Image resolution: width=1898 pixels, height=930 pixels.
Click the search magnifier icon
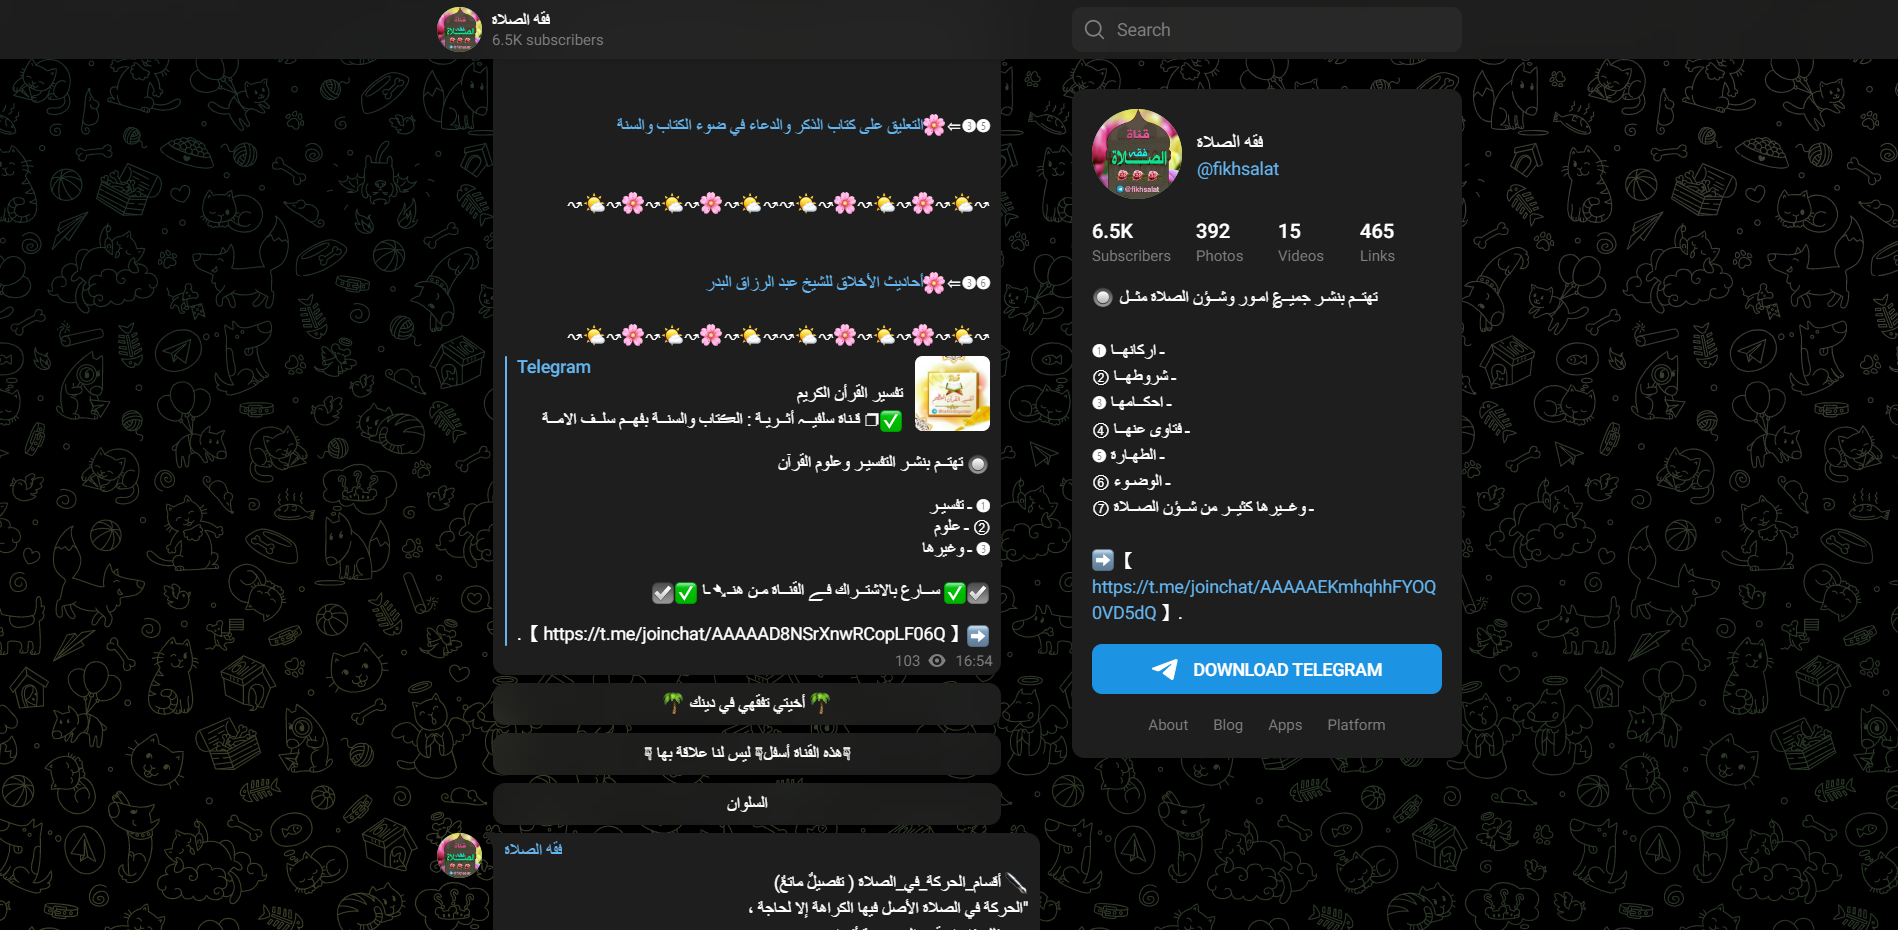1094,30
